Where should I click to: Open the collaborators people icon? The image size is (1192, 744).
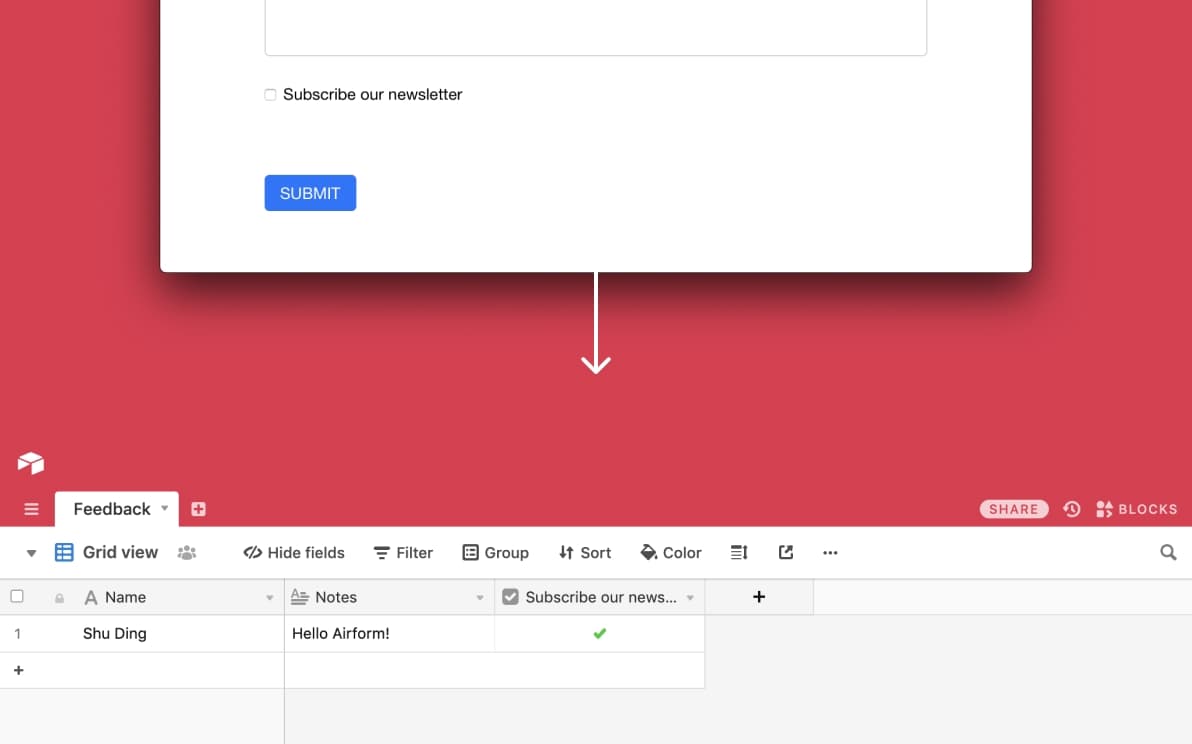187,553
